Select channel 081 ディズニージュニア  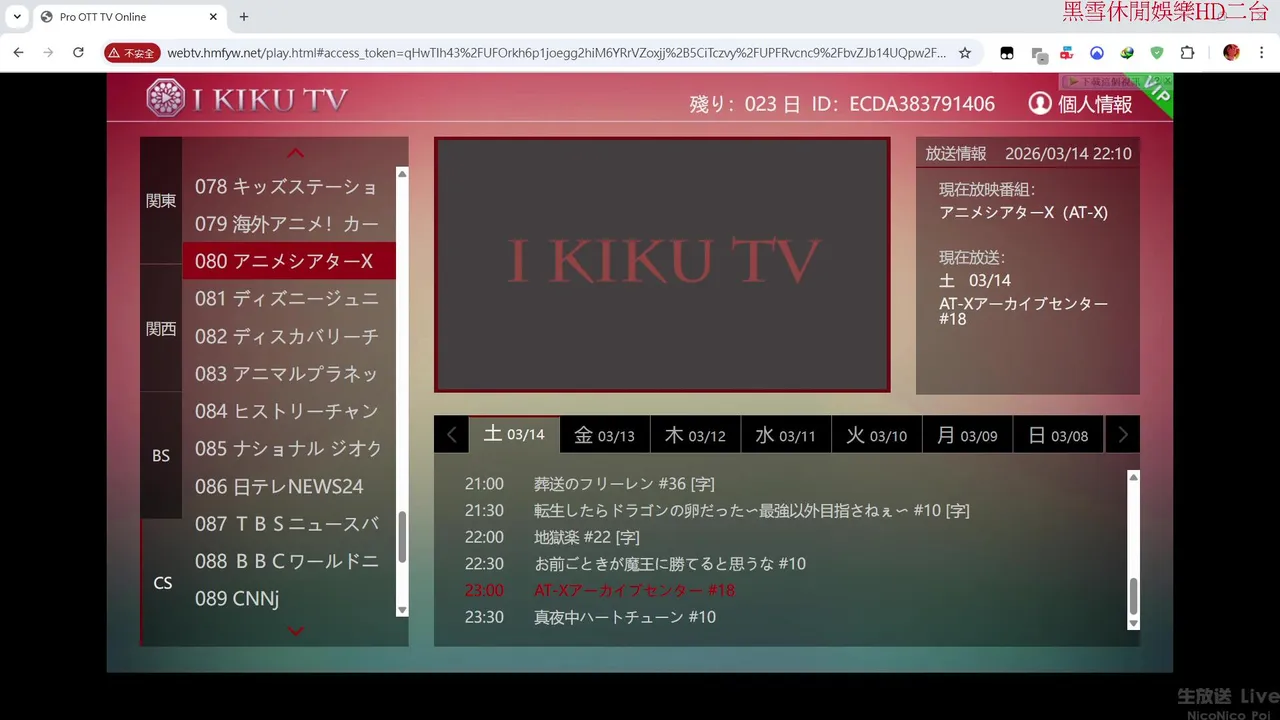pyautogui.click(x=289, y=298)
